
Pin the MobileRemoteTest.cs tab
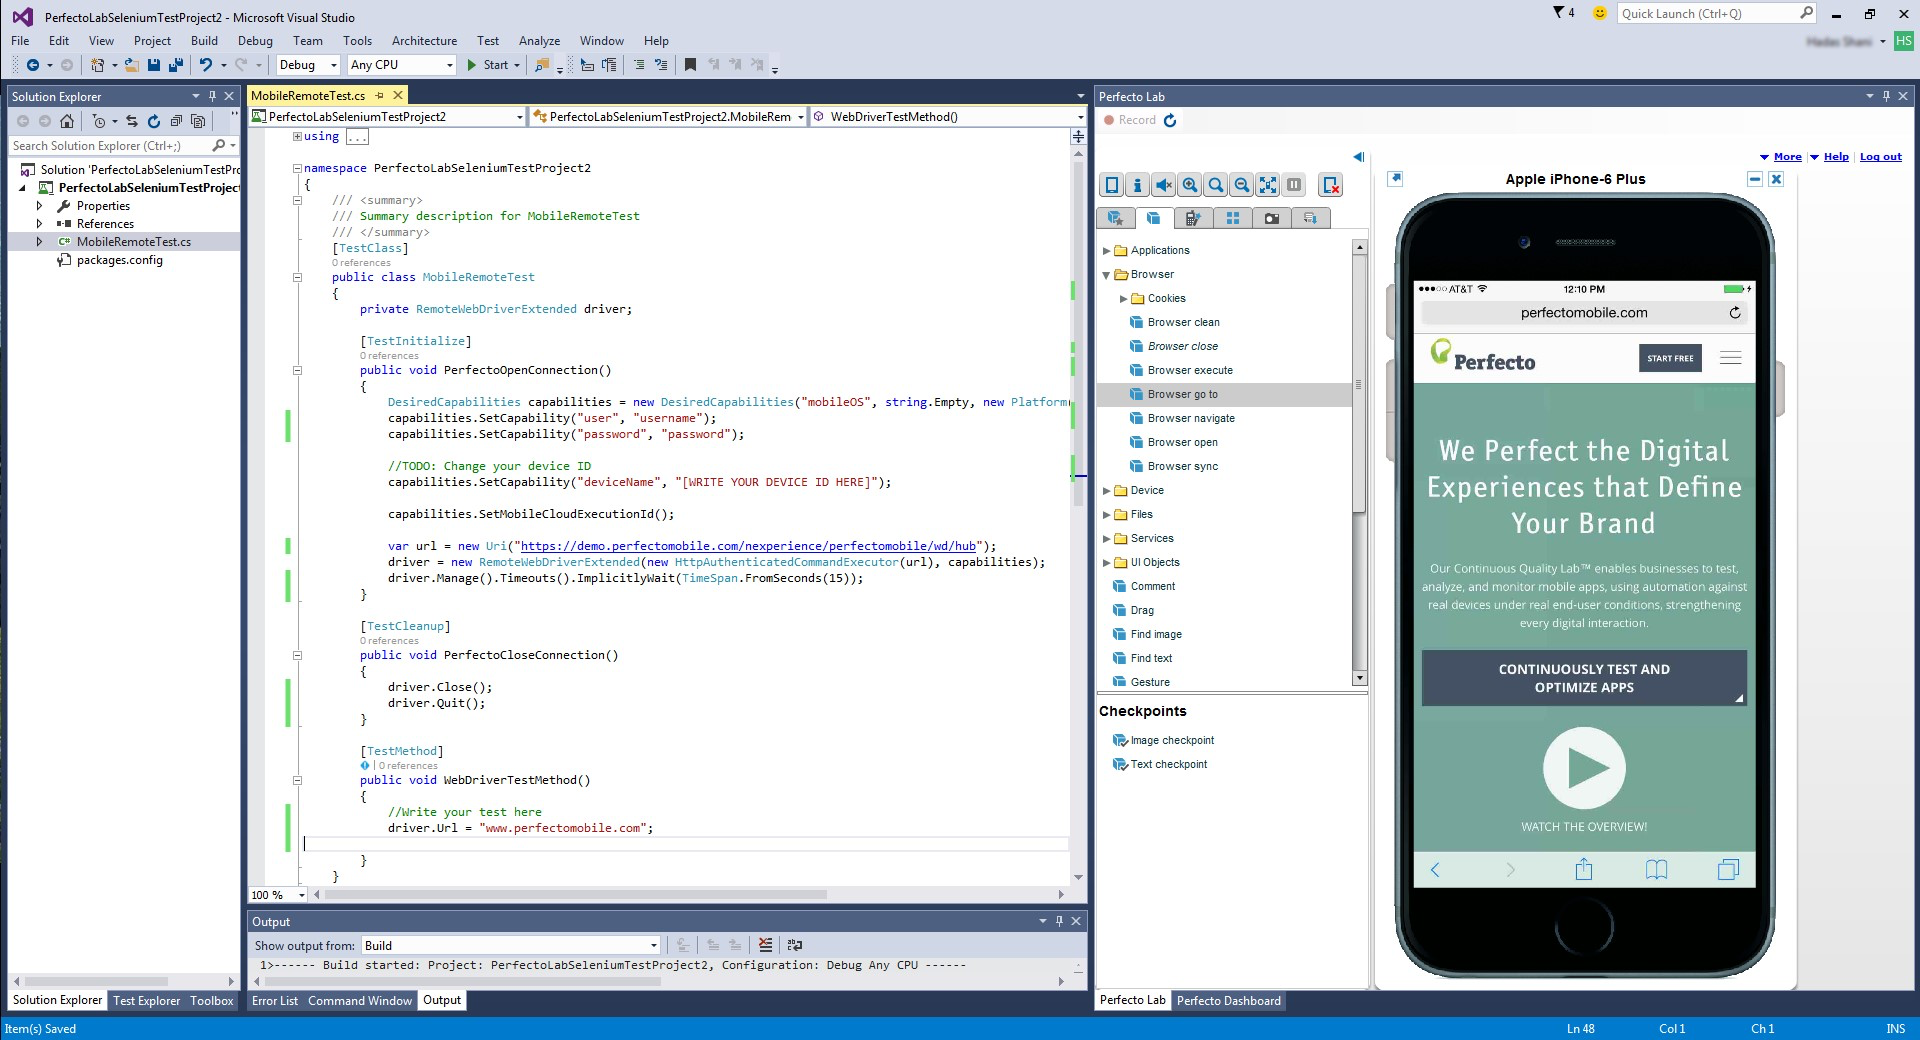(x=380, y=96)
